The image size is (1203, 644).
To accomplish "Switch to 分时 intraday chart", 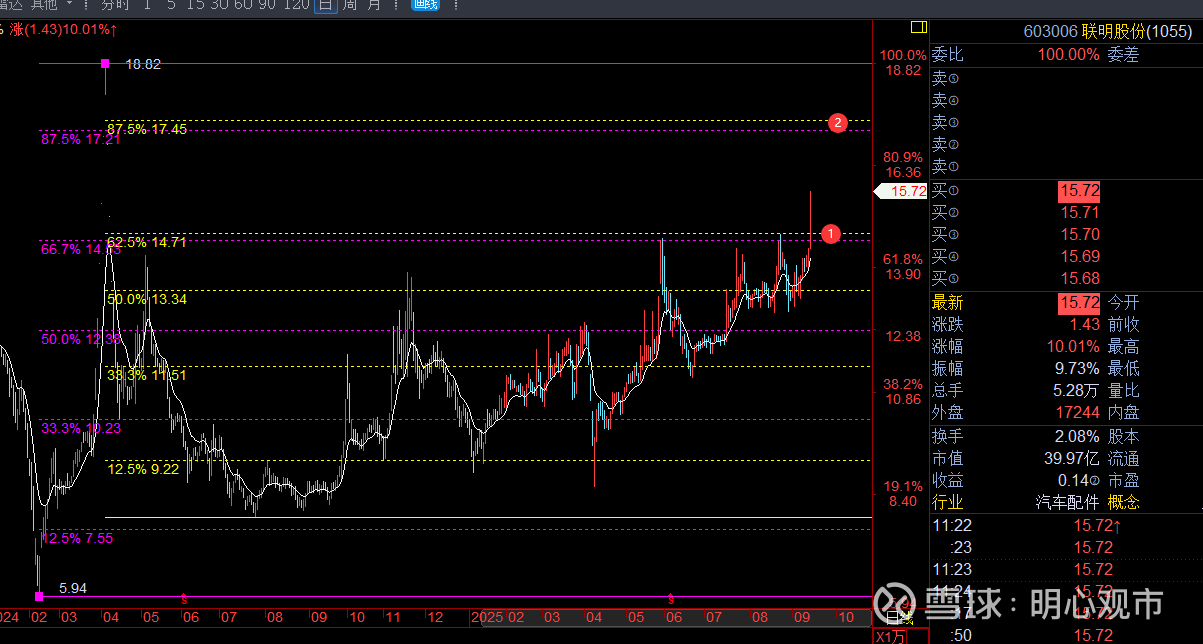I will 114,5.
